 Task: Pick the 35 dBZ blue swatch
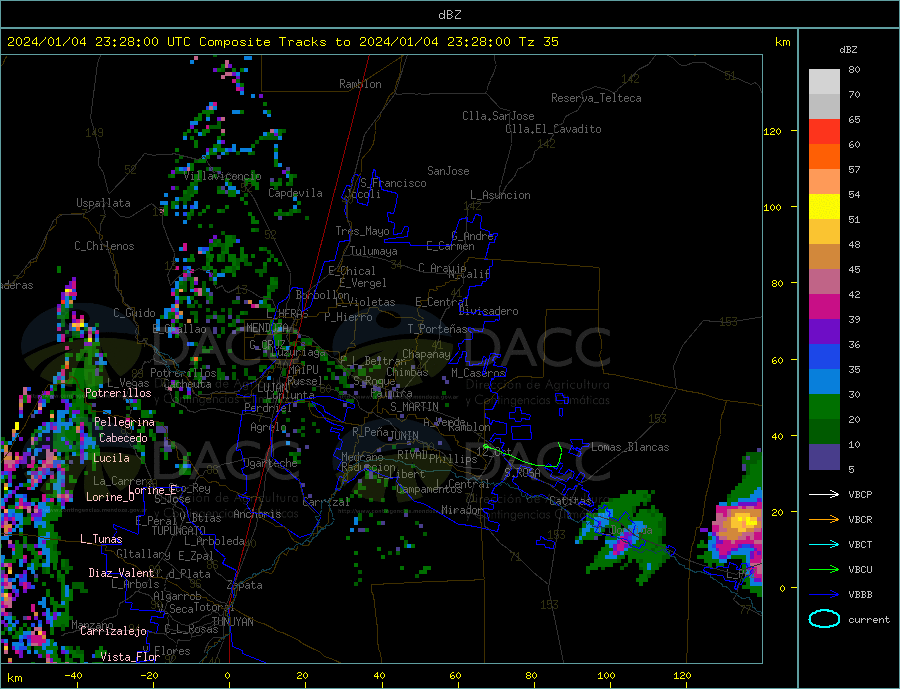point(824,357)
